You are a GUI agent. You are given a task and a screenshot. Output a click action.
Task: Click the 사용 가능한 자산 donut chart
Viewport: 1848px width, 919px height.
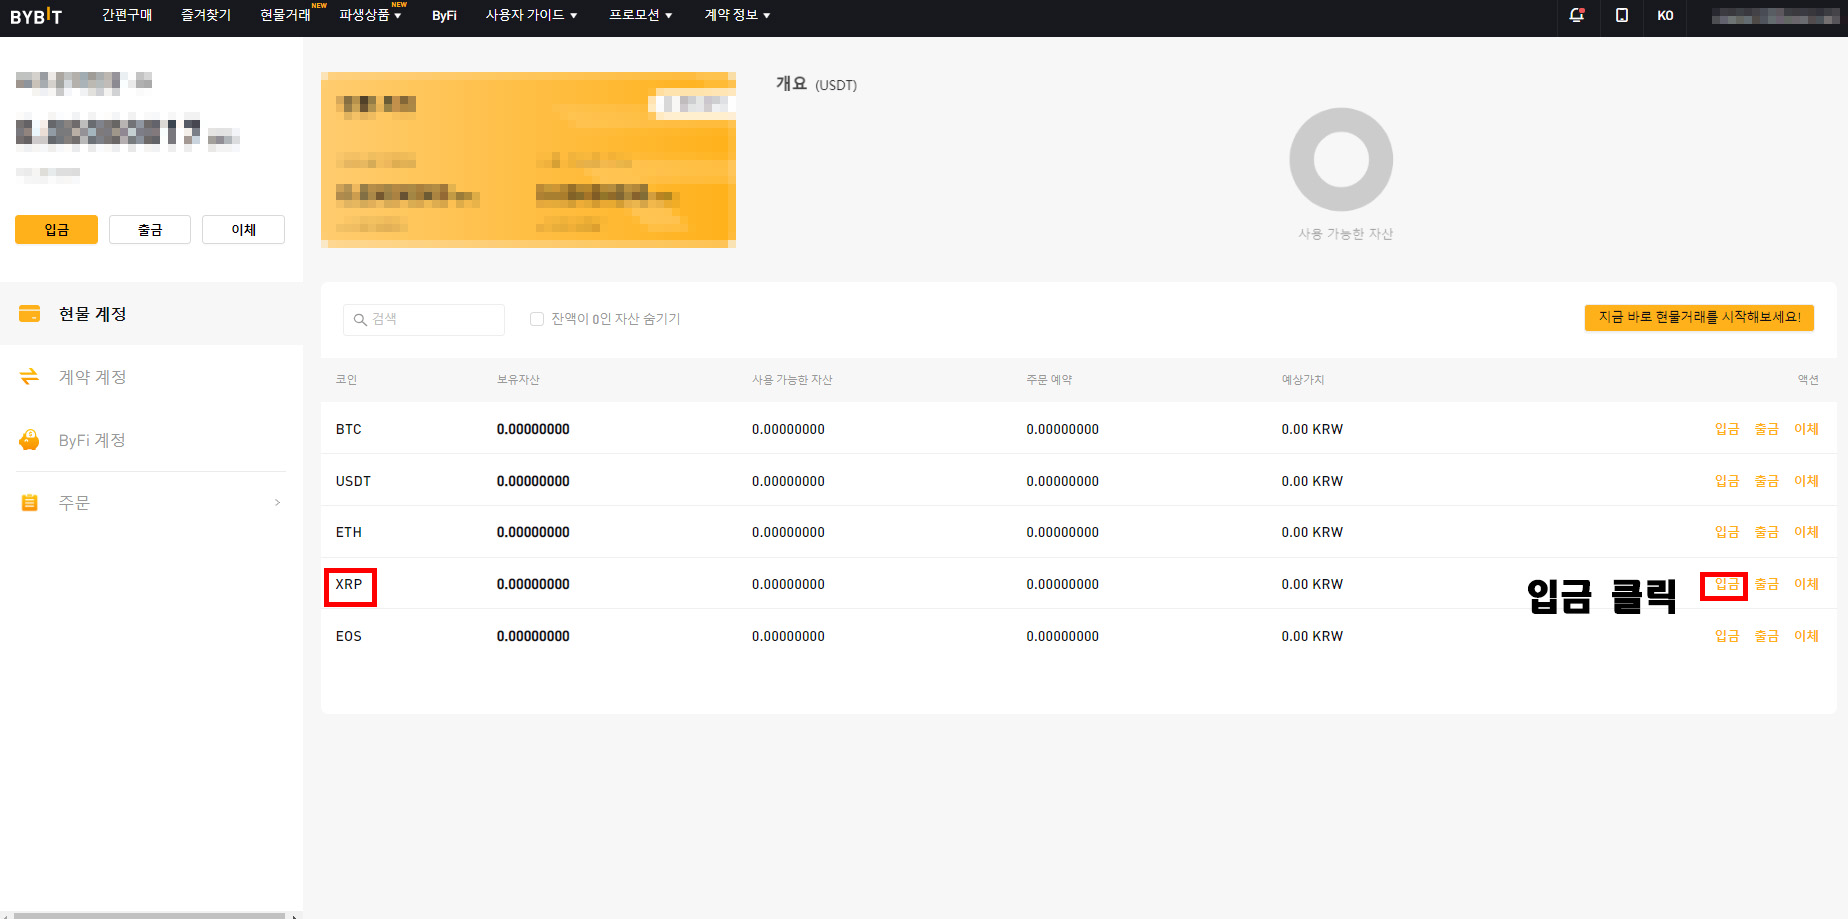click(x=1341, y=160)
